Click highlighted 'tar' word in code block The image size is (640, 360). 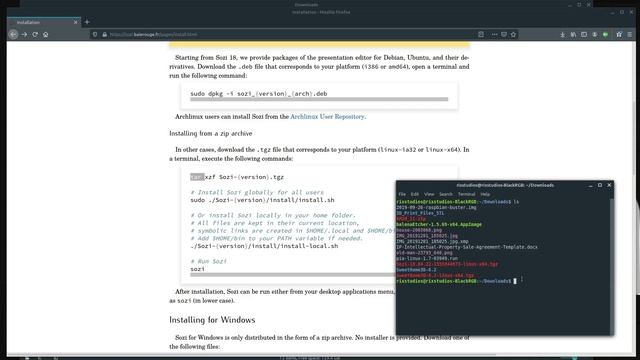pyautogui.click(x=197, y=177)
